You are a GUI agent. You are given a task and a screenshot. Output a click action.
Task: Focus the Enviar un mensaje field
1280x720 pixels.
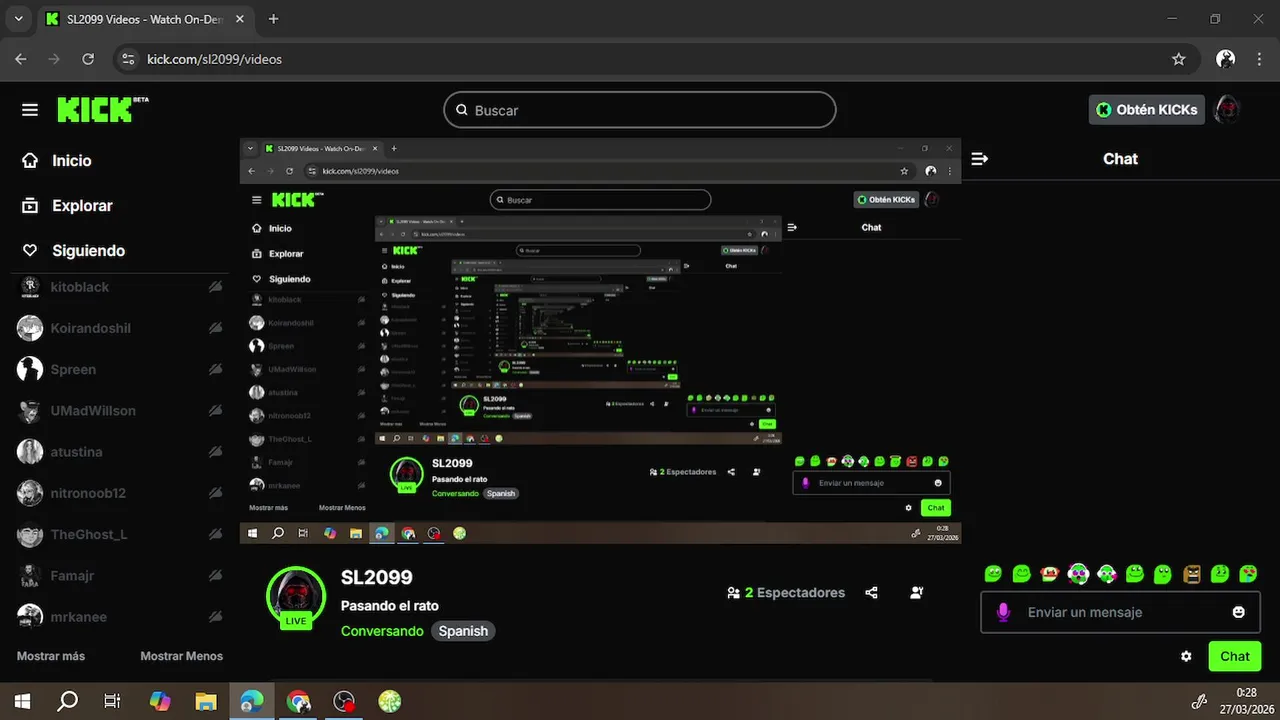[x=1120, y=612]
